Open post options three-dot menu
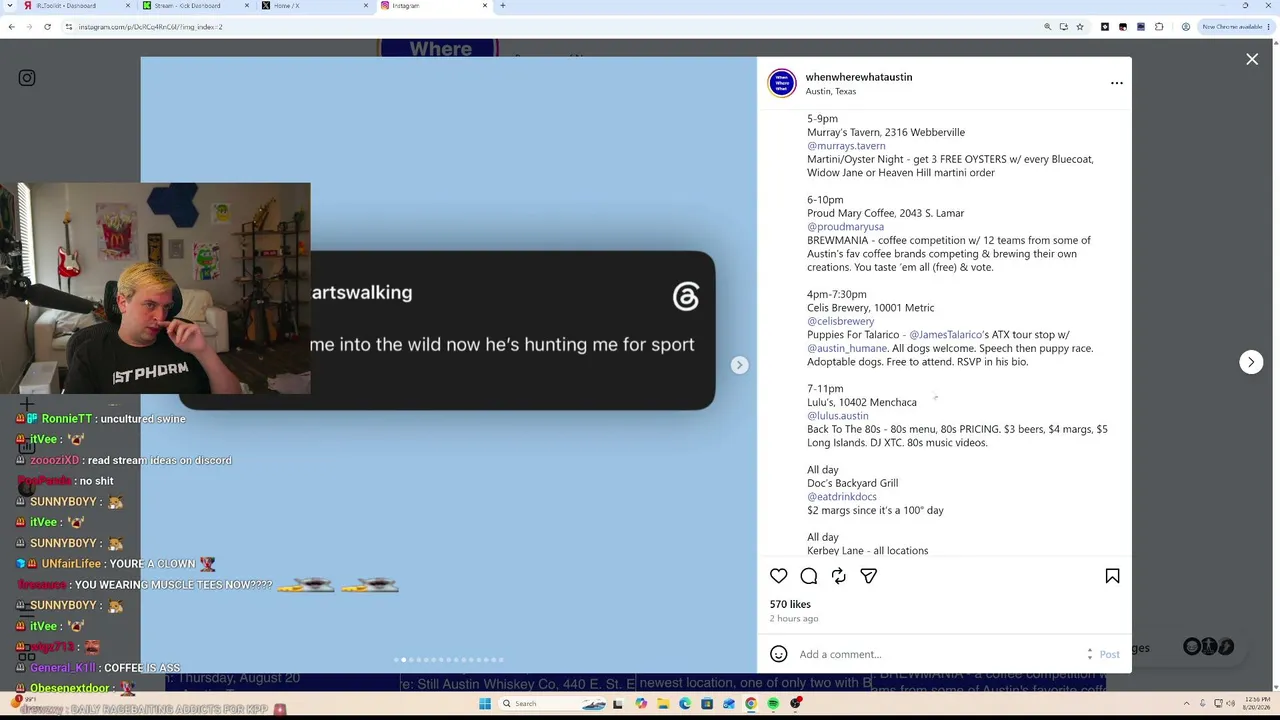The image size is (1280, 720). pos(1117,83)
